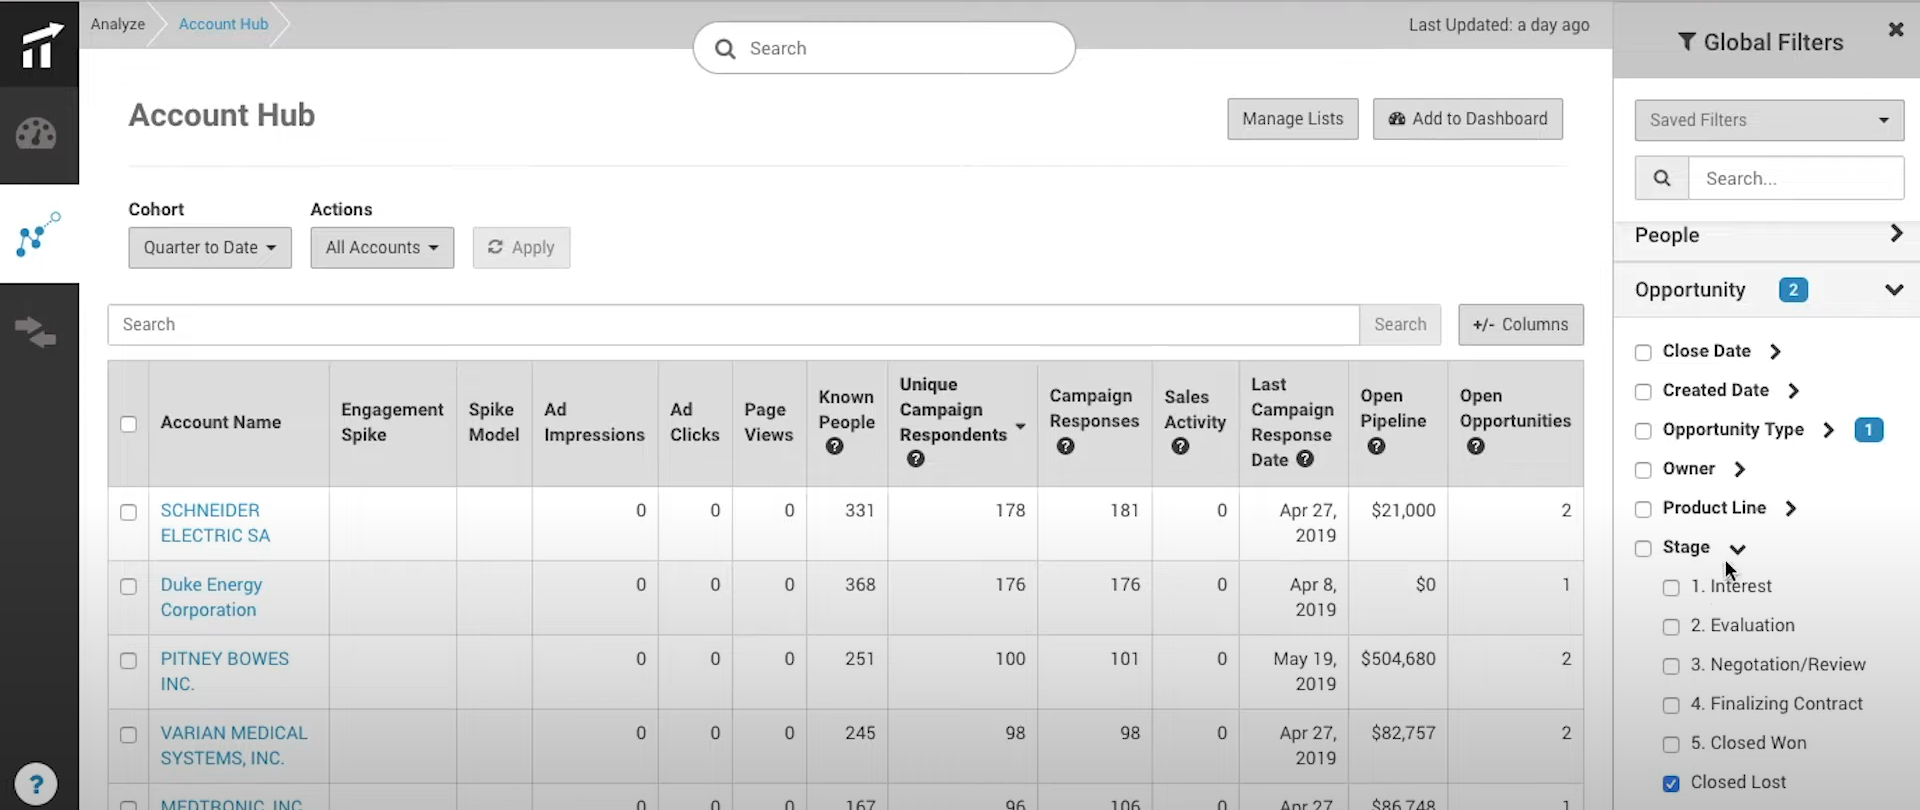Click the Apply button

tap(521, 248)
